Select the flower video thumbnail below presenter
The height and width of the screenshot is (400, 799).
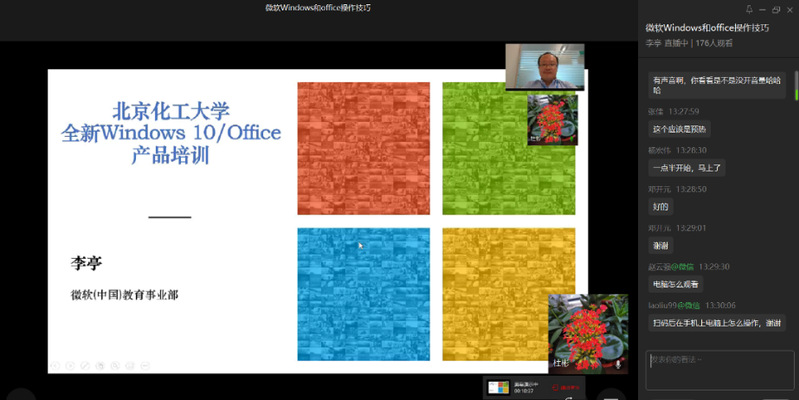point(552,119)
